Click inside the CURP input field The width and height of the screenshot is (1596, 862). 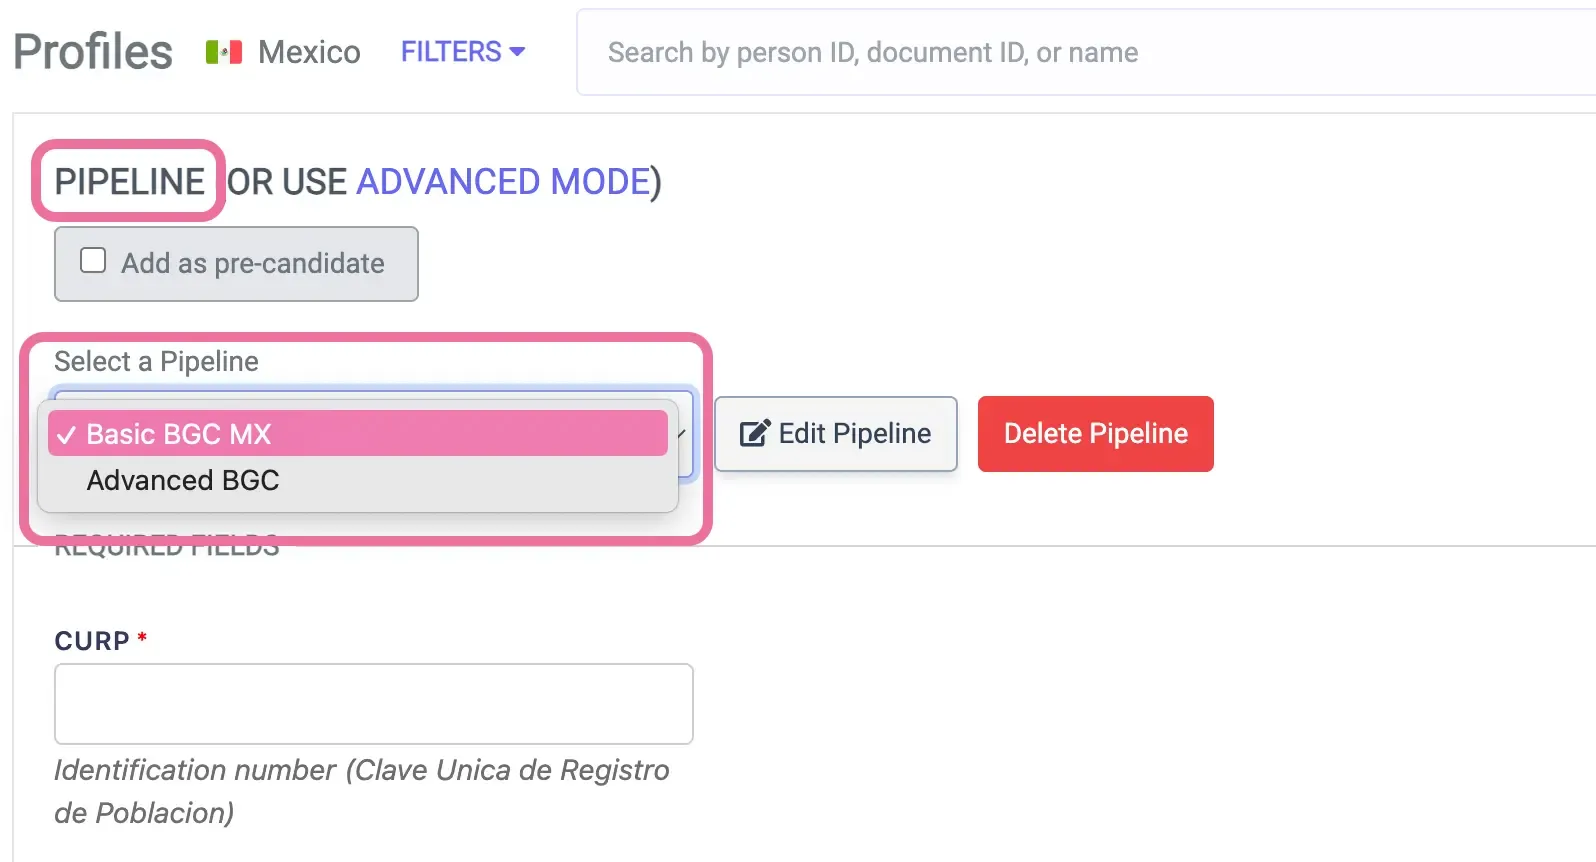pos(373,703)
